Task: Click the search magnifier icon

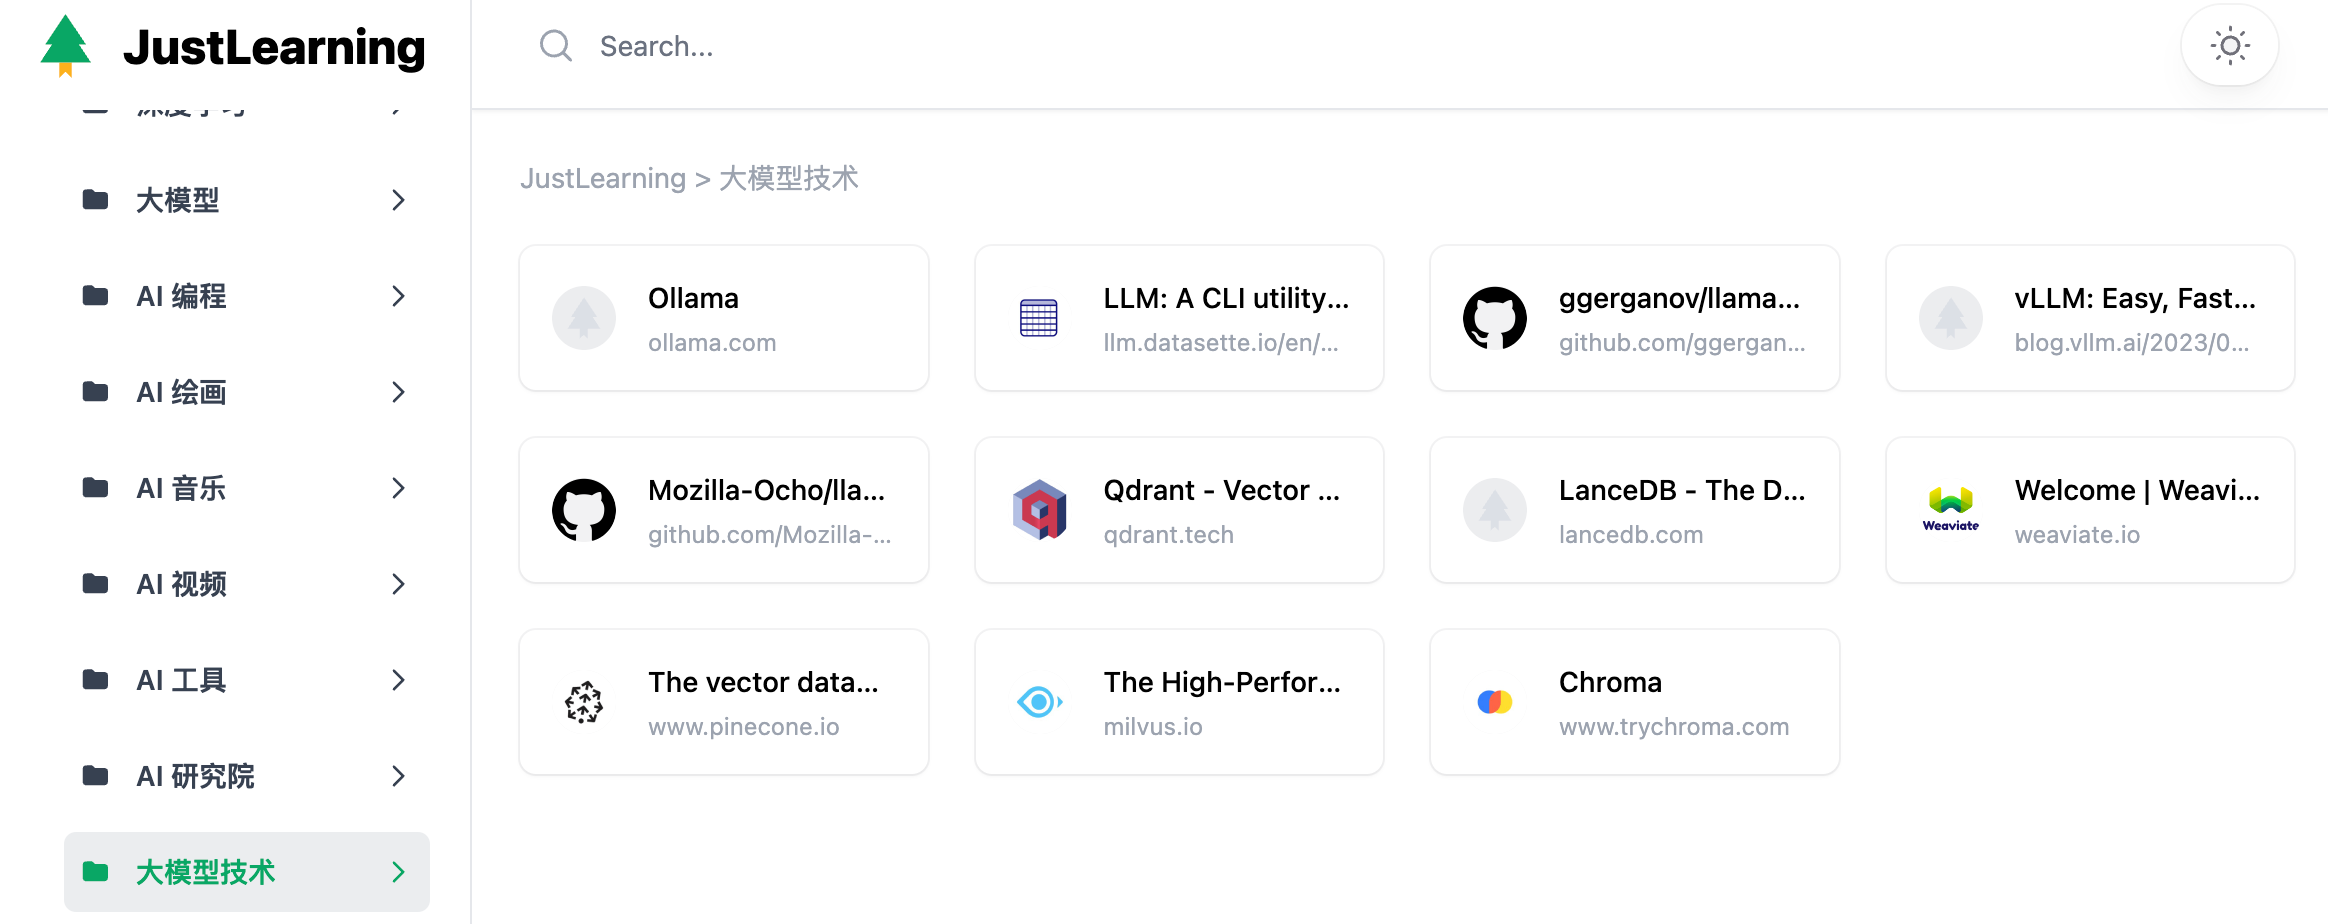Action: tap(555, 46)
